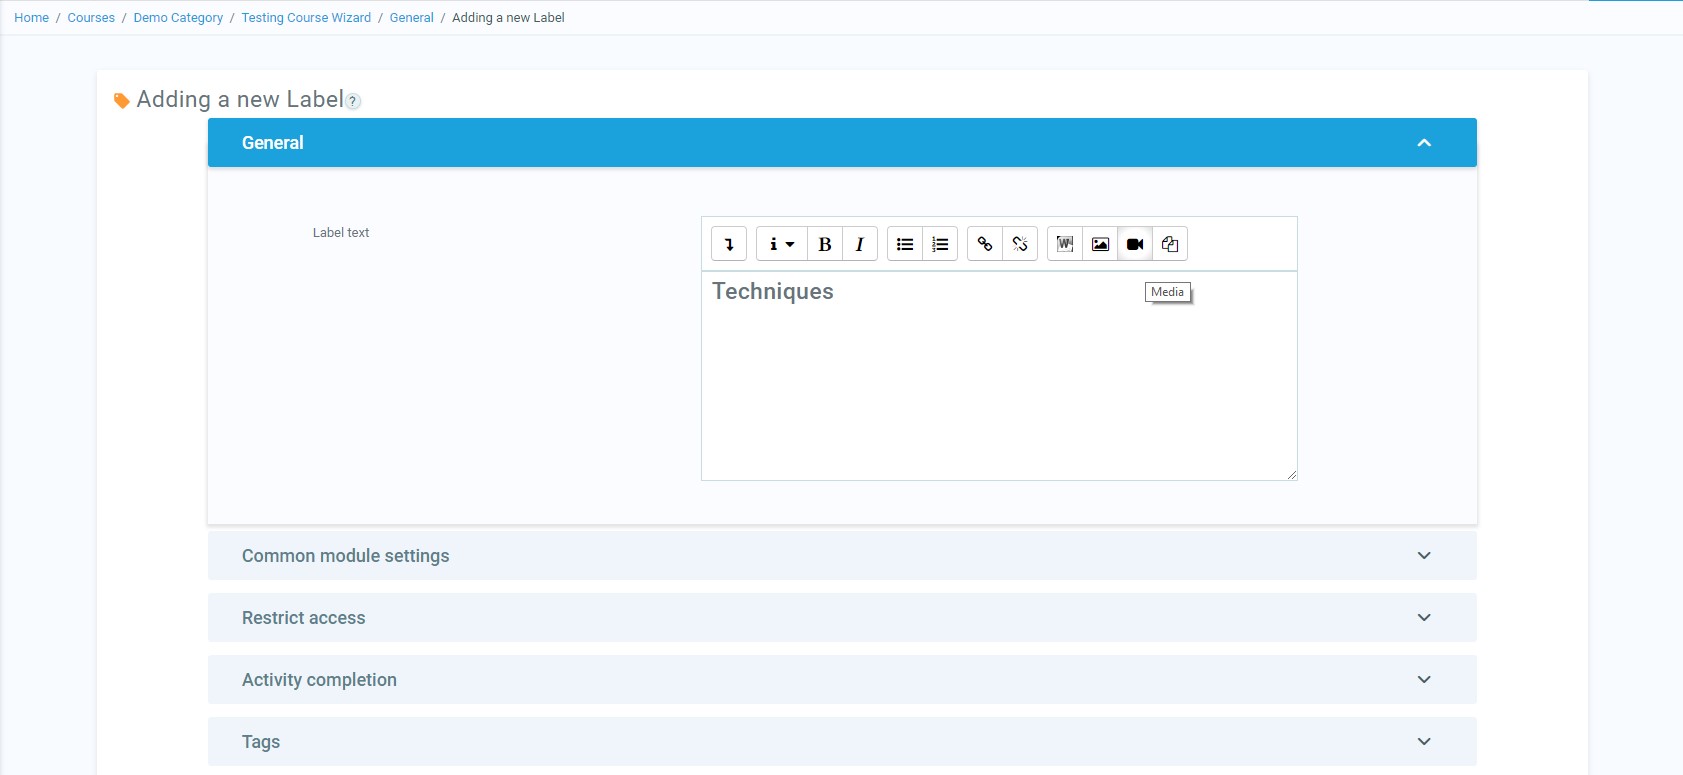Open Testing Course Wizard breadcrumb link
The width and height of the screenshot is (1683, 775).
[306, 18]
